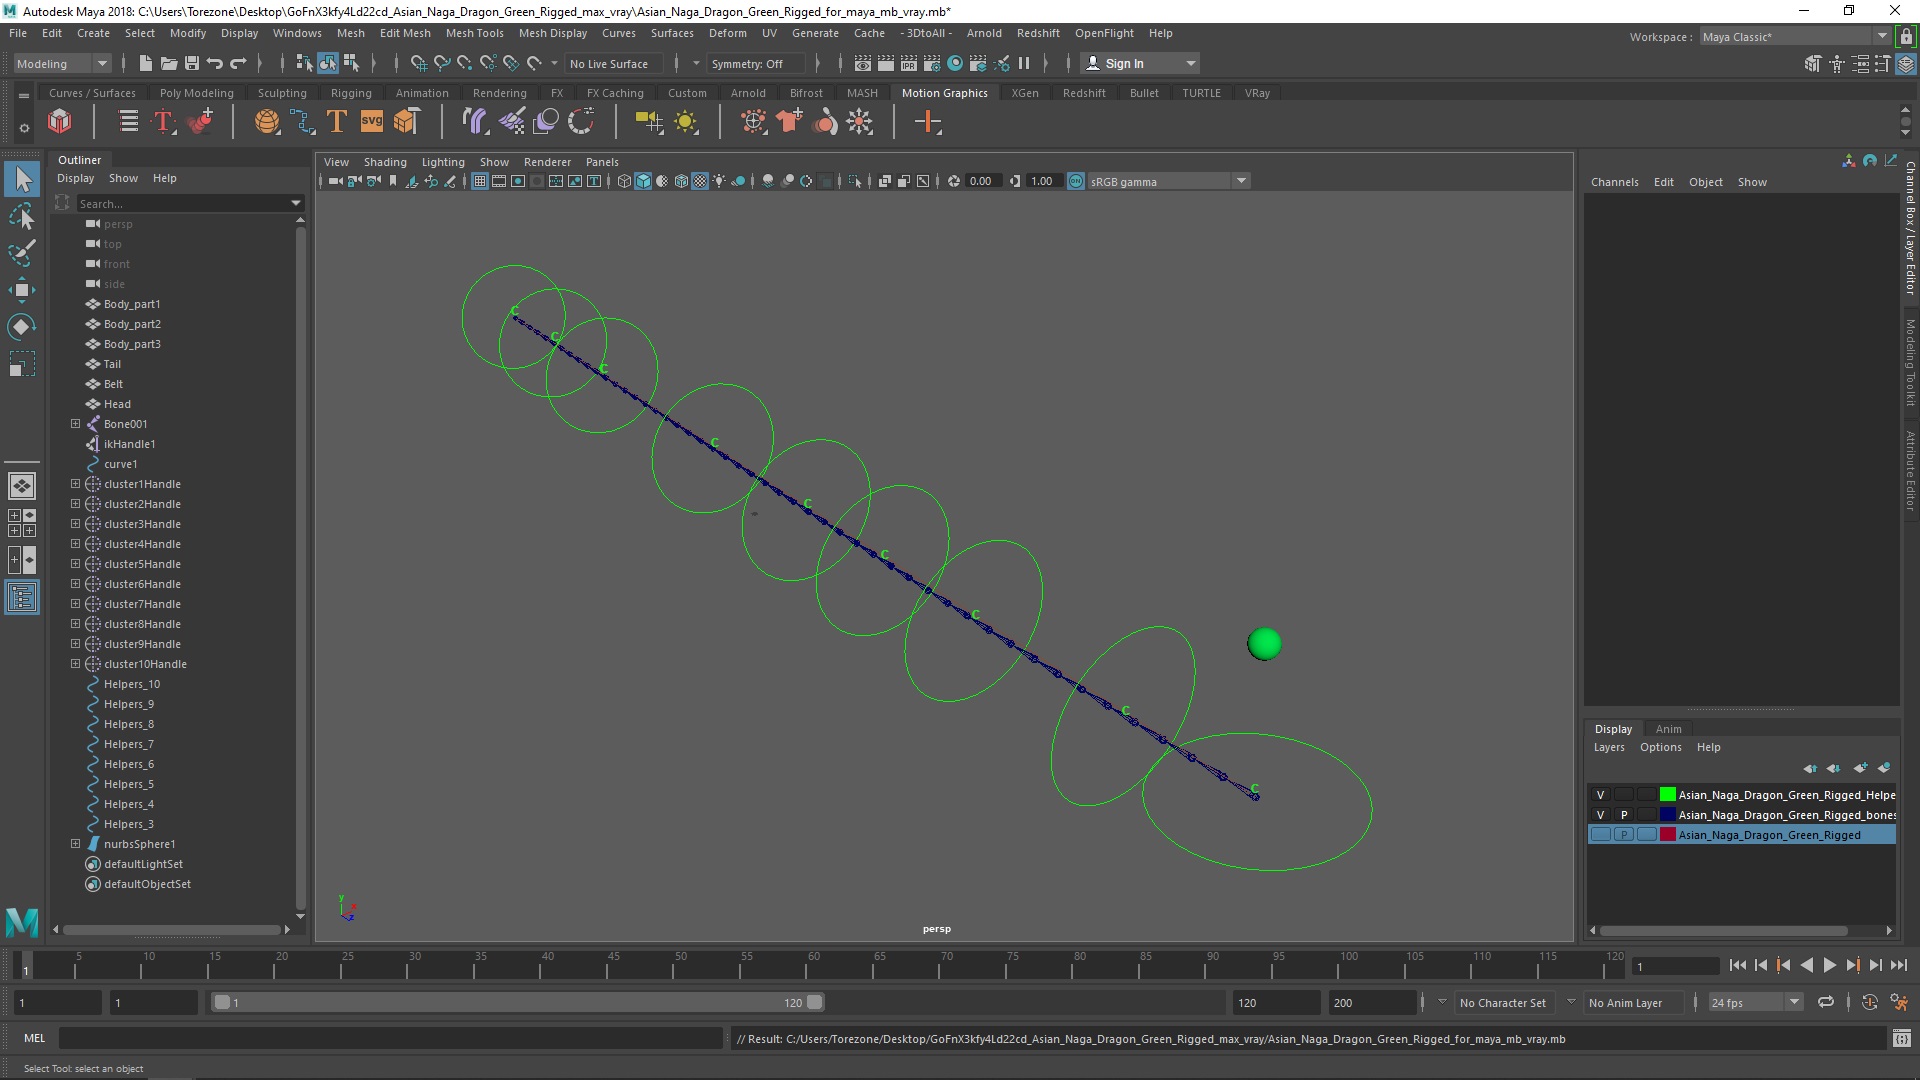Screen dimensions: 1920x1080
Task: Toggle visibility V of Rigged_bones layer
Action: 1601,815
